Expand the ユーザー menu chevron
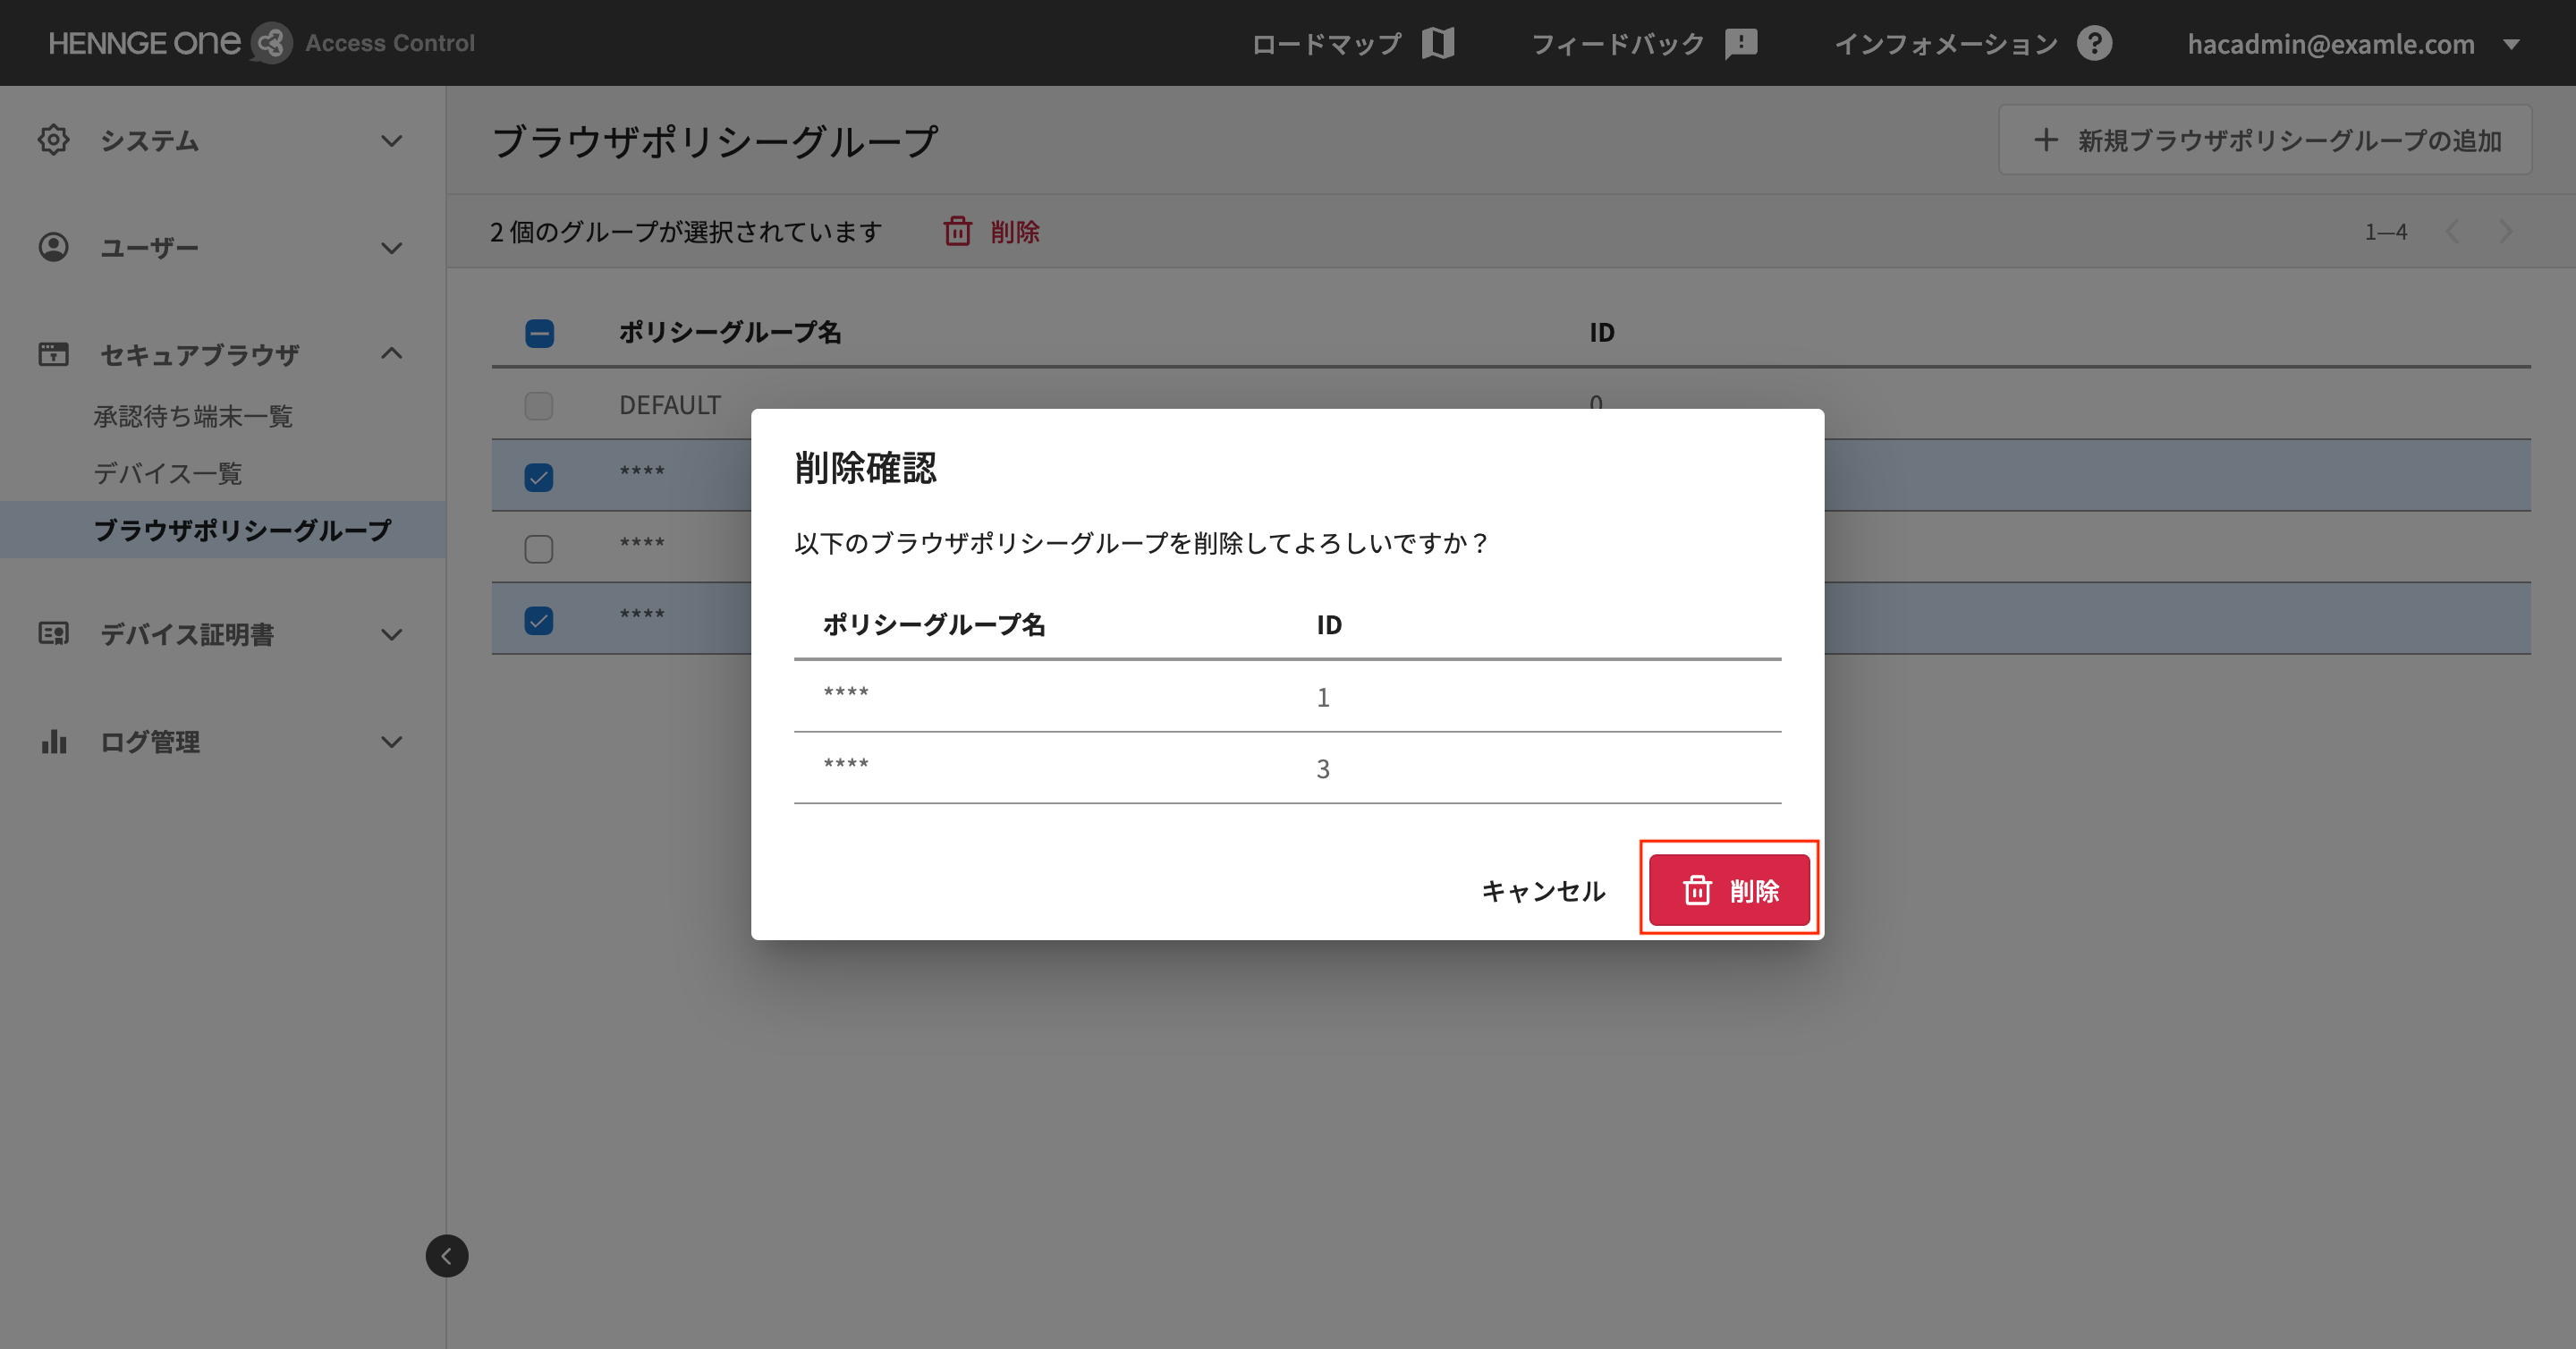2576x1349 pixels. [x=392, y=248]
